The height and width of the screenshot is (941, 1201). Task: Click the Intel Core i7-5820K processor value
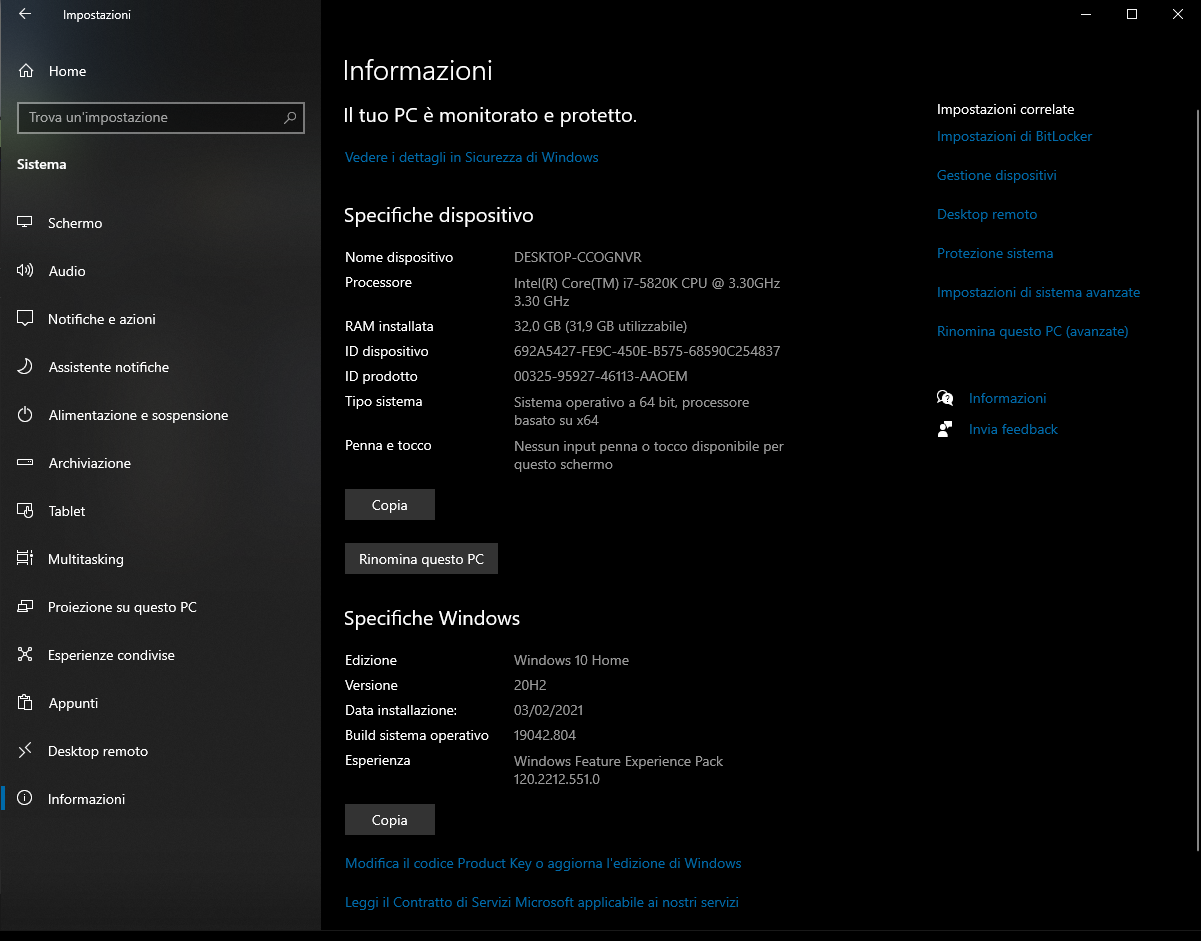(x=647, y=292)
